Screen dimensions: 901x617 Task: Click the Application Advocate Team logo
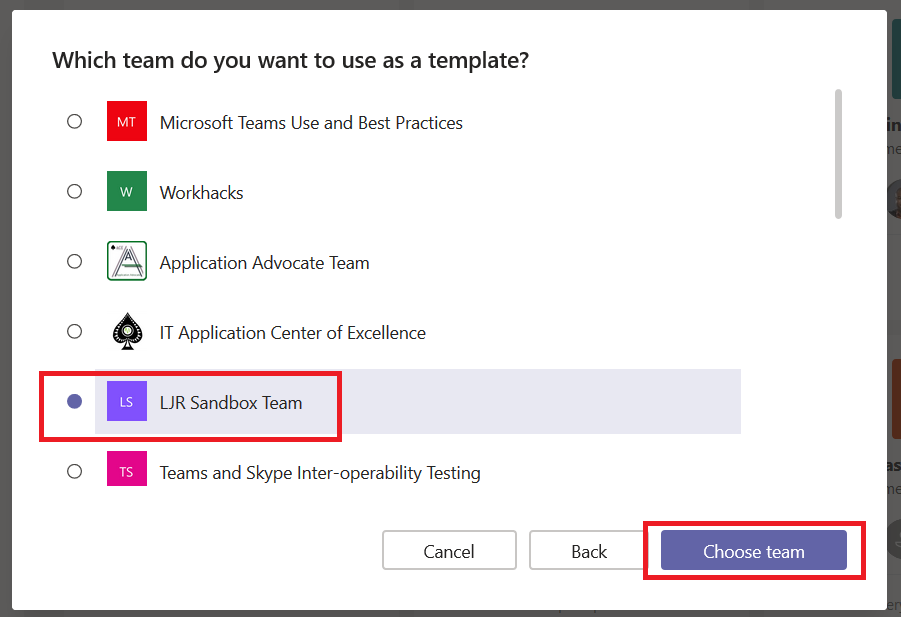coord(126,261)
